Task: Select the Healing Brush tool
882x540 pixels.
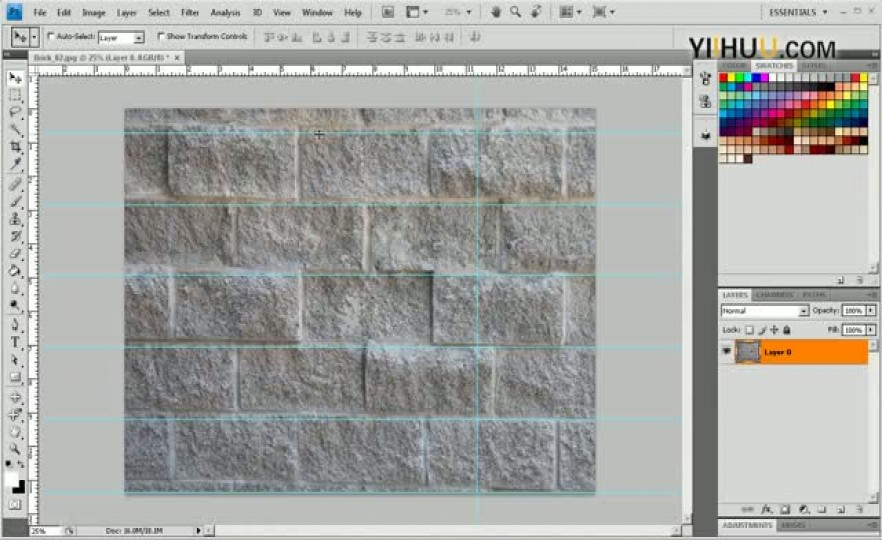Action: point(15,184)
